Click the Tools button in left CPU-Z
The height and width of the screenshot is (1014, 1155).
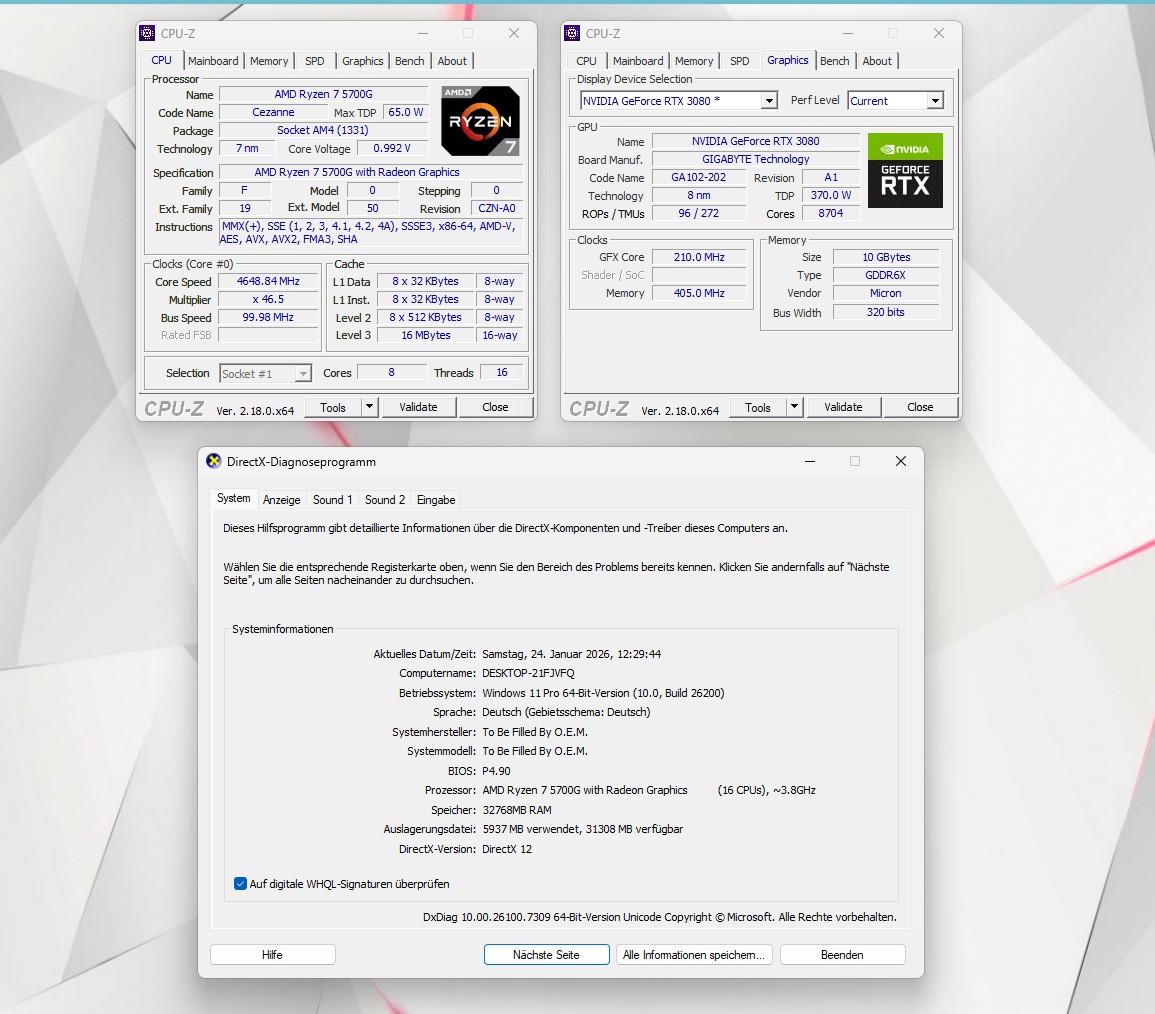(333, 407)
